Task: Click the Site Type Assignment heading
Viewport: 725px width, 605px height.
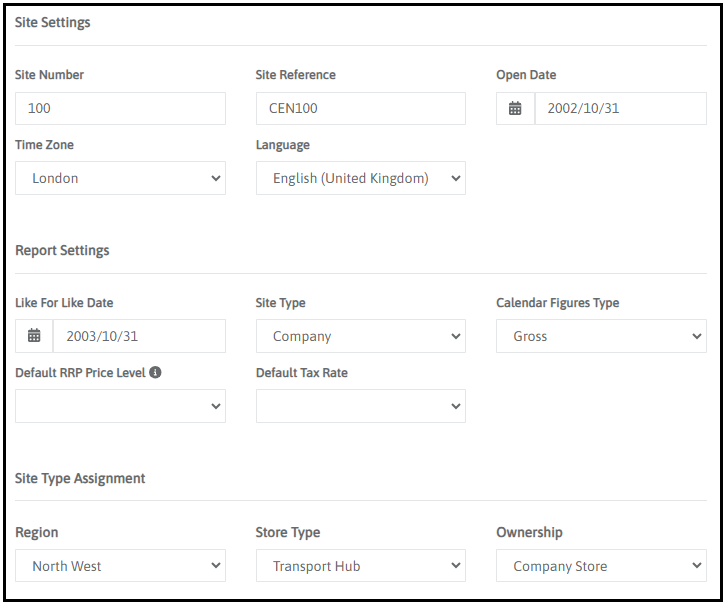Action: (x=80, y=478)
